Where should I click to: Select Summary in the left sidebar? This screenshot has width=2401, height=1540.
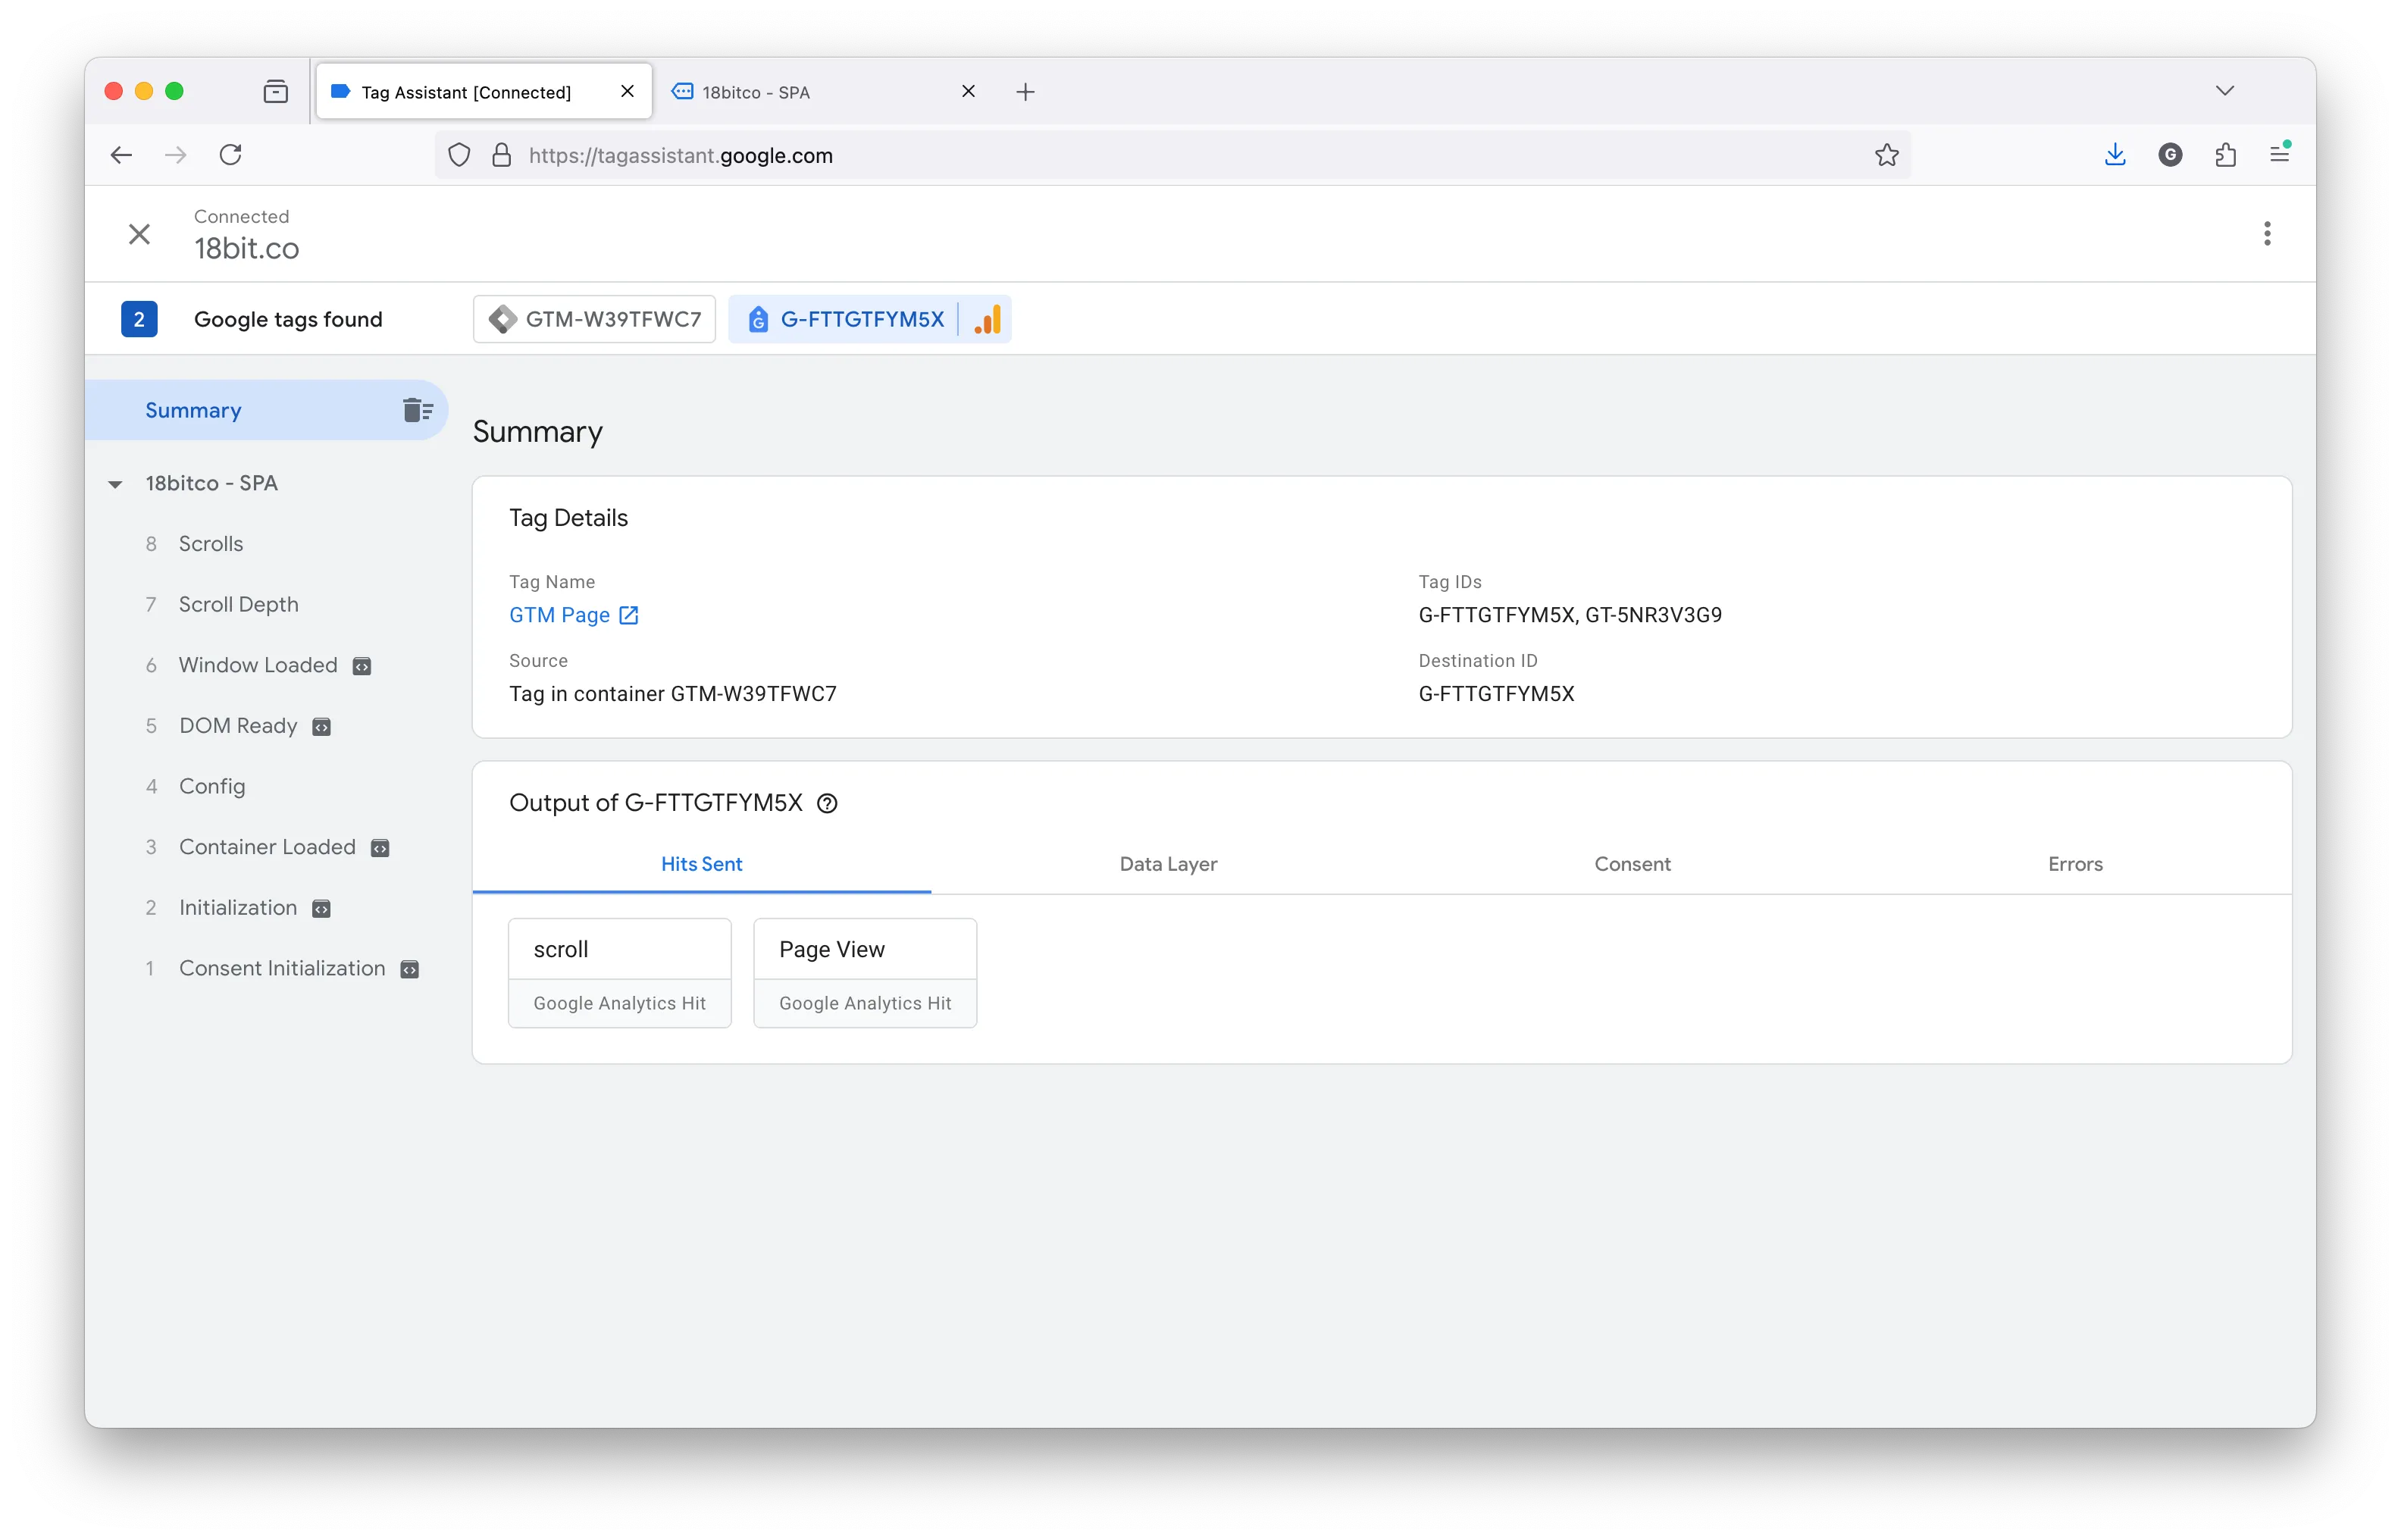[266, 410]
